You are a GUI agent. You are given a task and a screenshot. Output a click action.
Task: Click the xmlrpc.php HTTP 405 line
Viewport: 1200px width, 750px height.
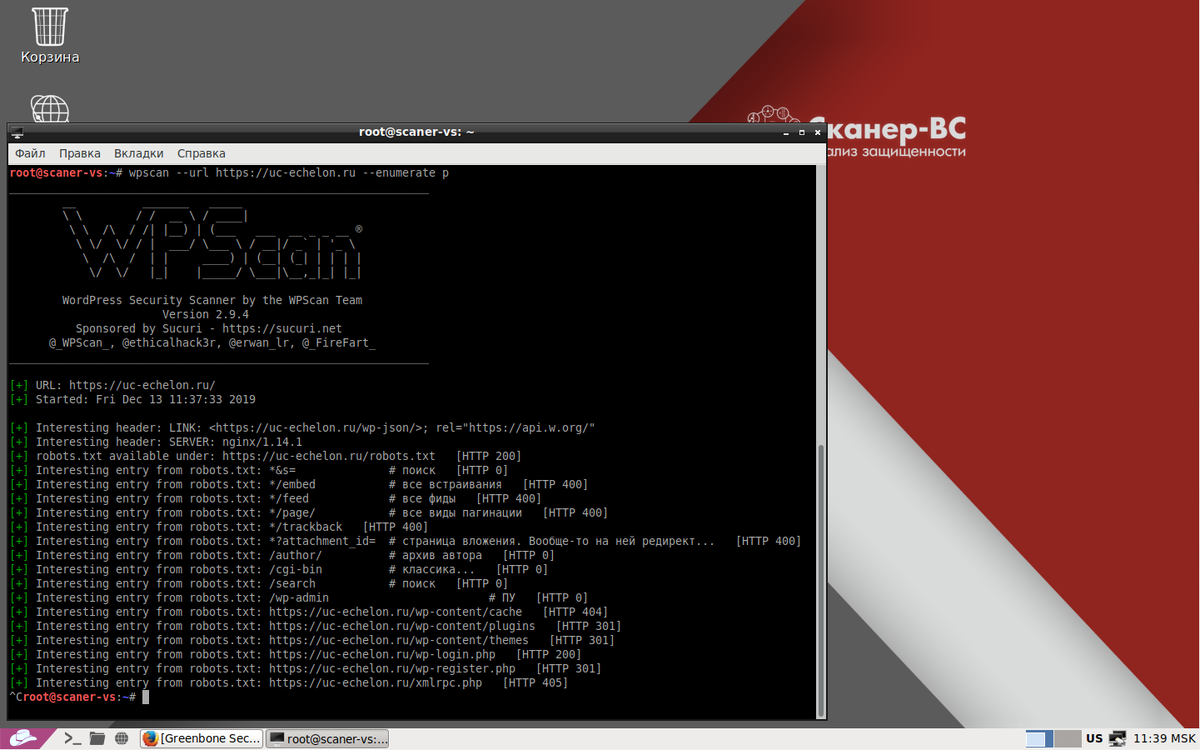click(x=289, y=683)
